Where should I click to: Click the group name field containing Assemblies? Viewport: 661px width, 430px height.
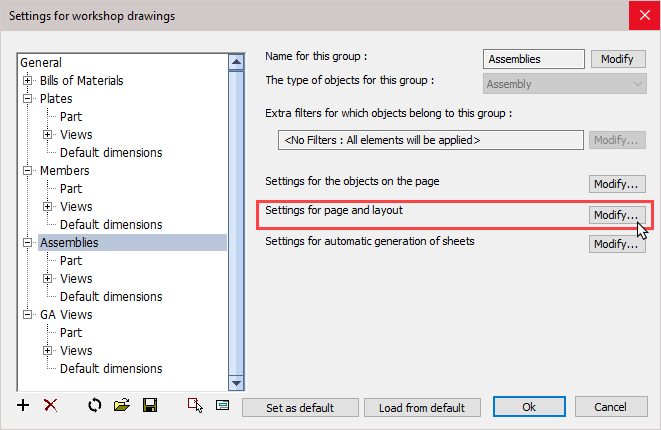(x=533, y=59)
